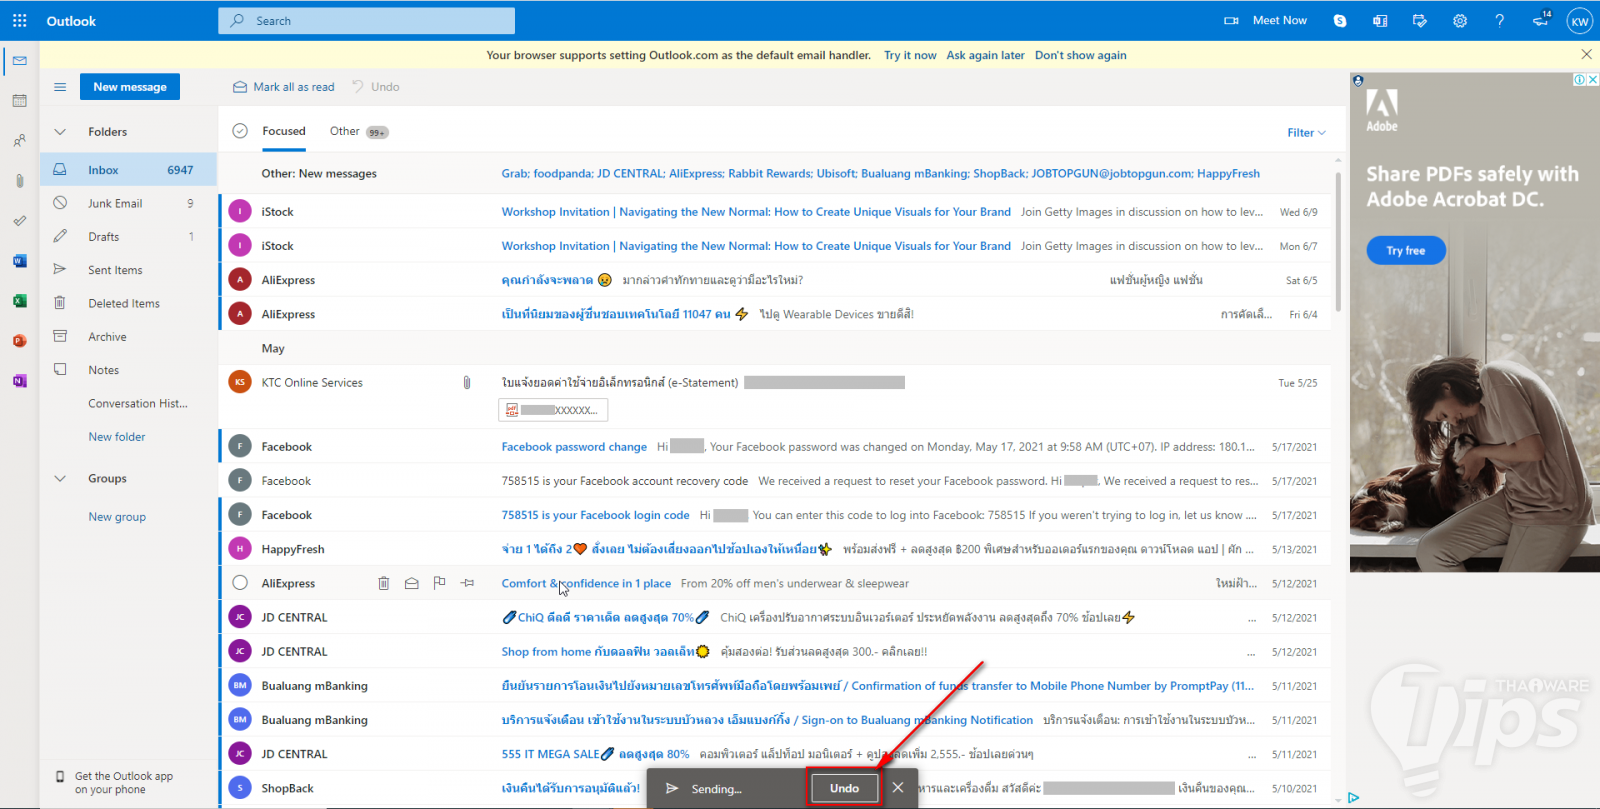The width and height of the screenshot is (1600, 809).
Task: Open the Drafts folder
Action: point(128,237)
